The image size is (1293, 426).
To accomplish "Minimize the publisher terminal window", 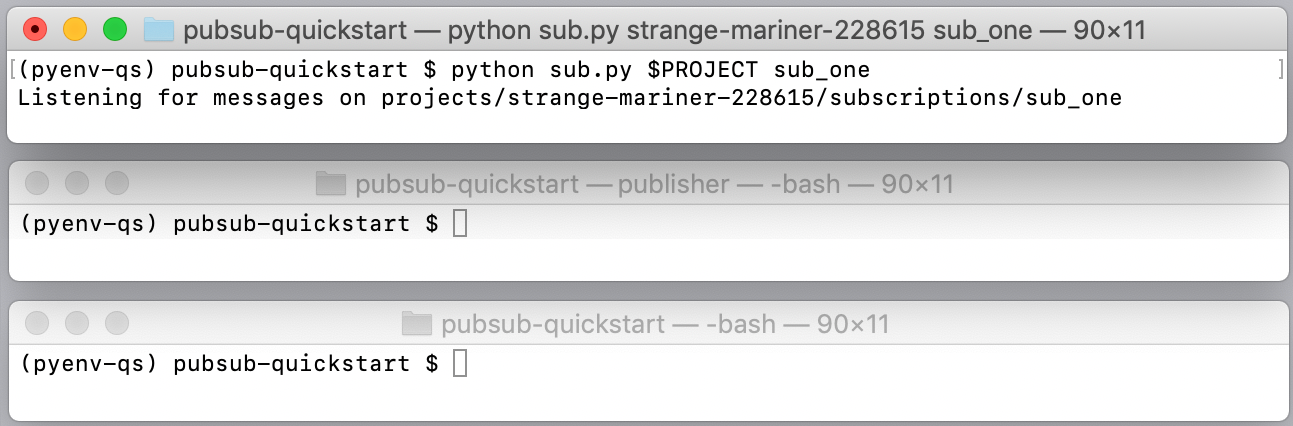I will [x=77, y=184].
